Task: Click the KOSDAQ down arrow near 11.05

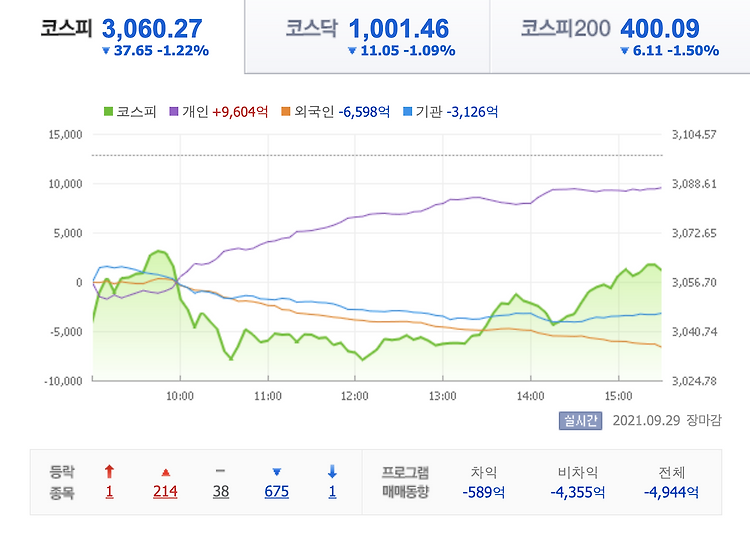Action: pos(353,51)
